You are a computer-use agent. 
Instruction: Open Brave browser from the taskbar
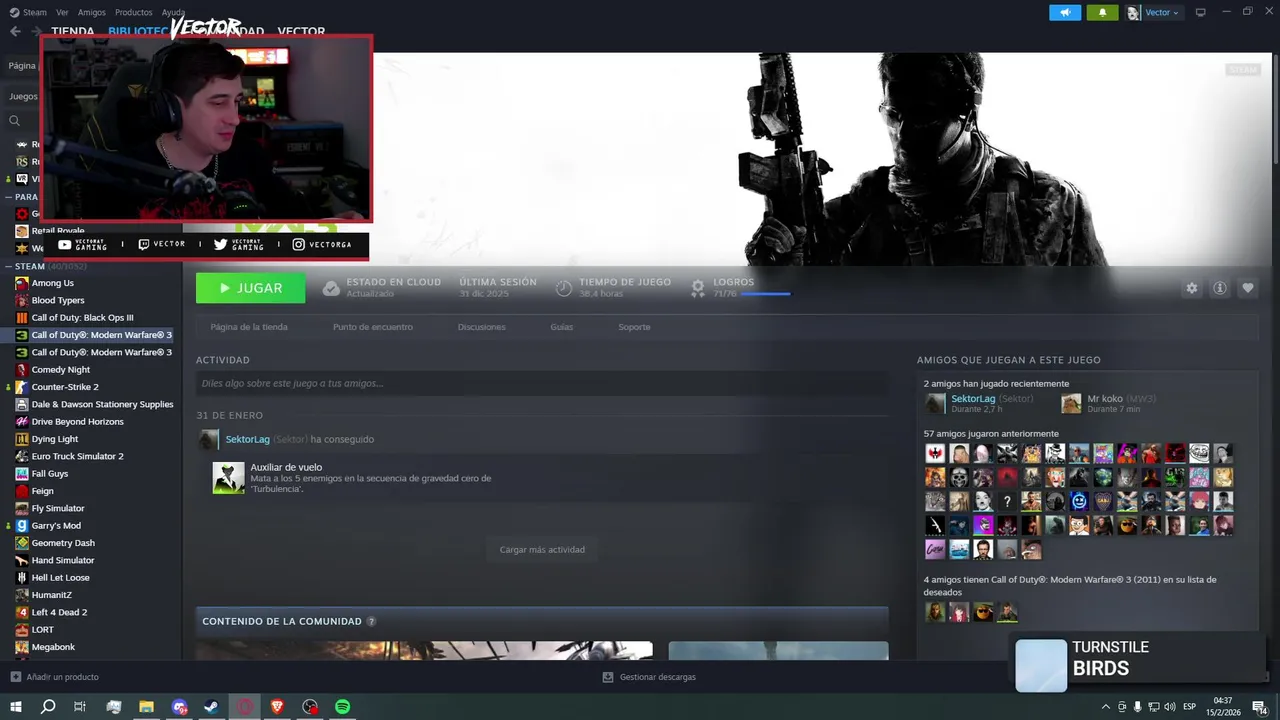[277, 706]
